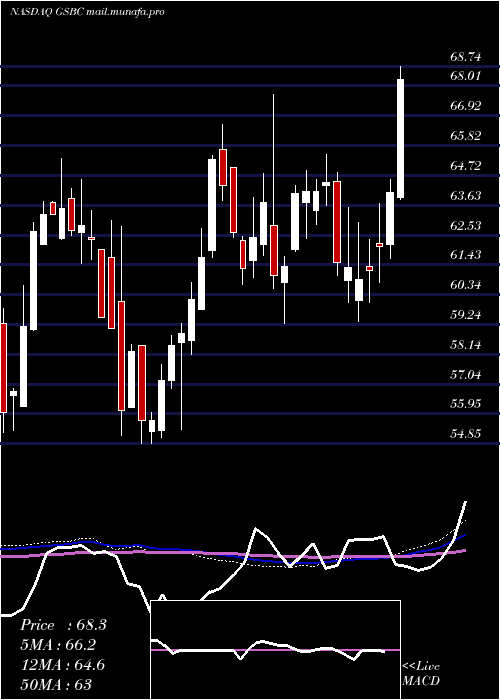Screen dimensions: 500x700
Task: Click the 65.82 price axis label
Action: click(466, 136)
